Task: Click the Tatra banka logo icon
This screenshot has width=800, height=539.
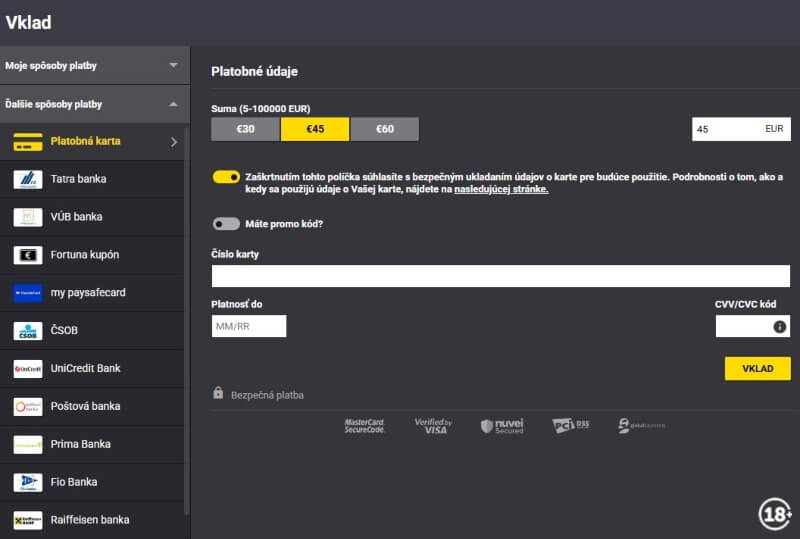Action: pyautogui.click(x=27, y=179)
